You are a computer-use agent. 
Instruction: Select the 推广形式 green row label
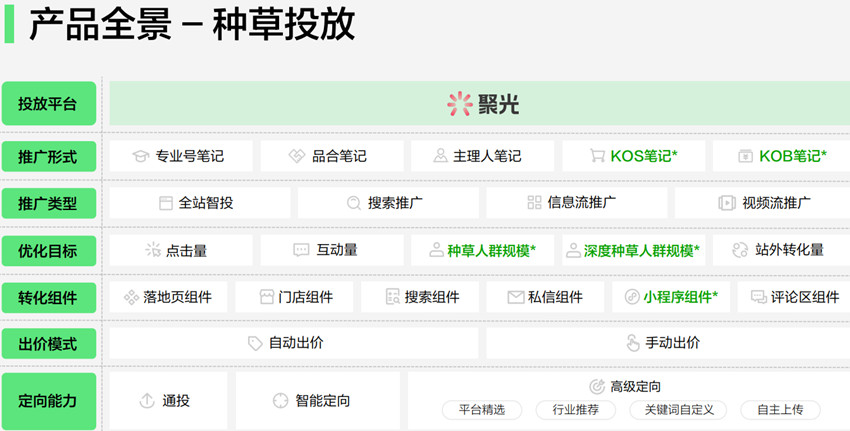[x=49, y=156]
